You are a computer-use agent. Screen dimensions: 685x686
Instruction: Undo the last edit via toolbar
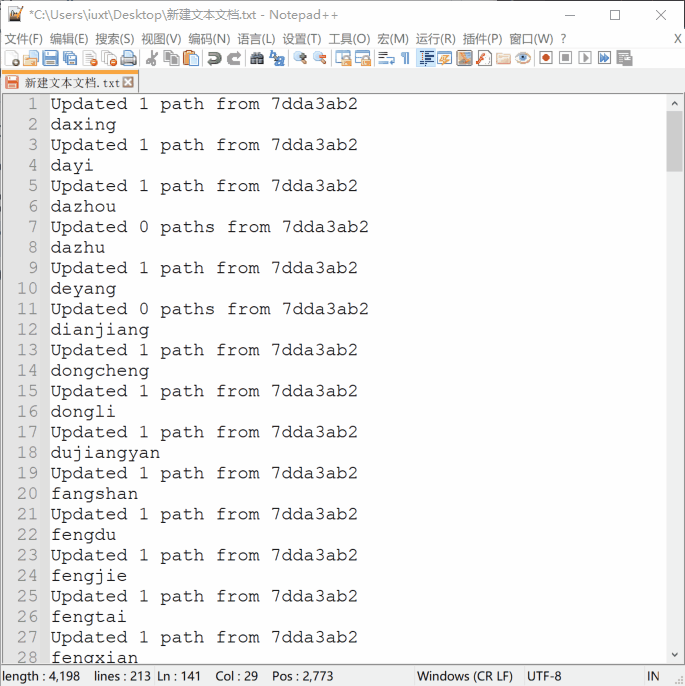[214, 59]
